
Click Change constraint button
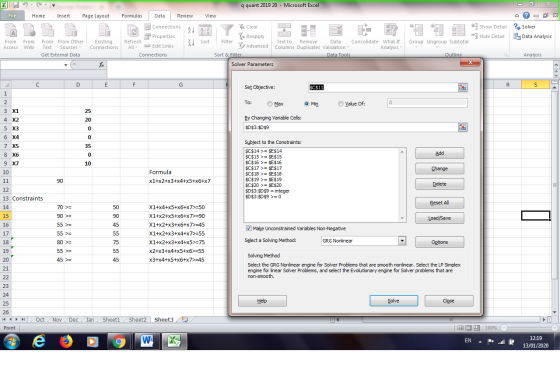(440, 169)
